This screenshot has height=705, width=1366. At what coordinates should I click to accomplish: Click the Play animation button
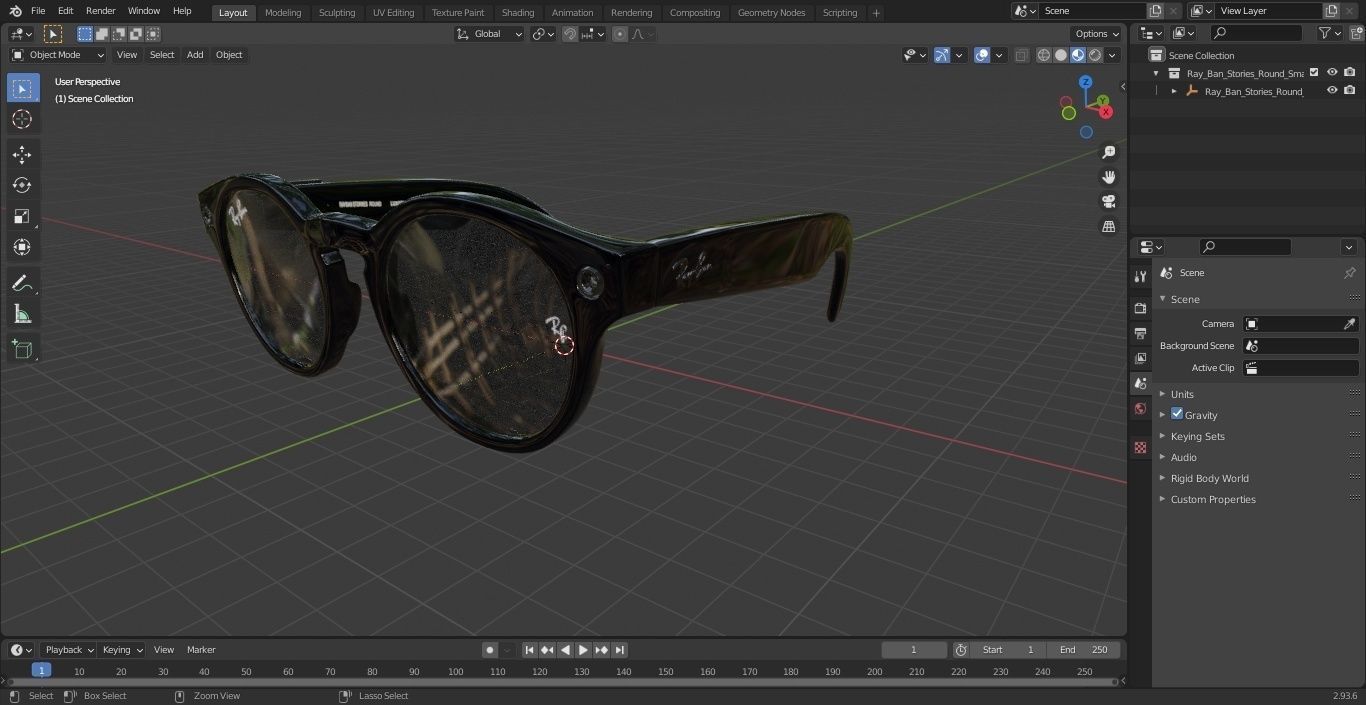pyautogui.click(x=583, y=650)
